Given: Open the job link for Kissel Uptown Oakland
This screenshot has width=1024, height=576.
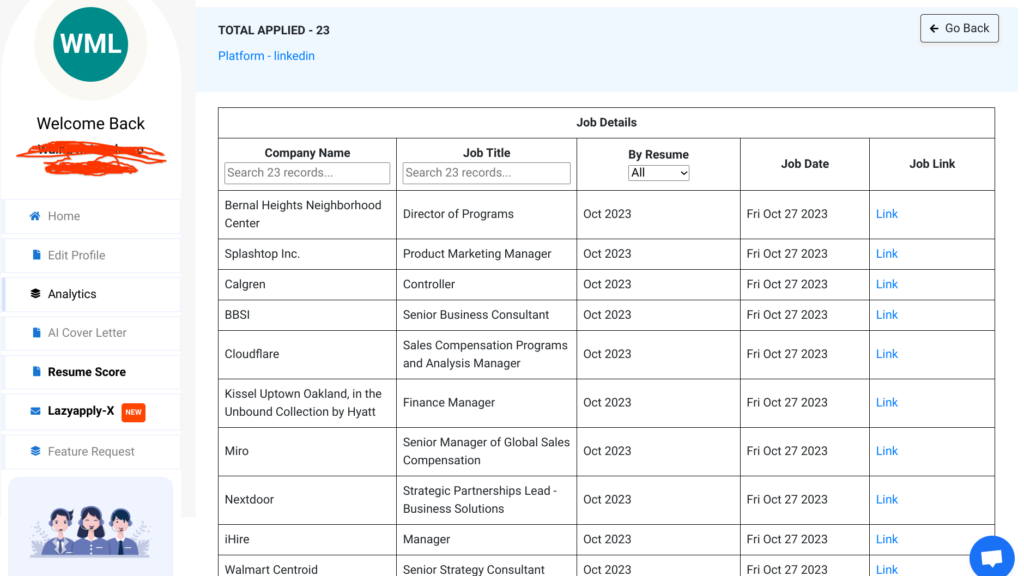Looking at the screenshot, I should [x=887, y=403].
